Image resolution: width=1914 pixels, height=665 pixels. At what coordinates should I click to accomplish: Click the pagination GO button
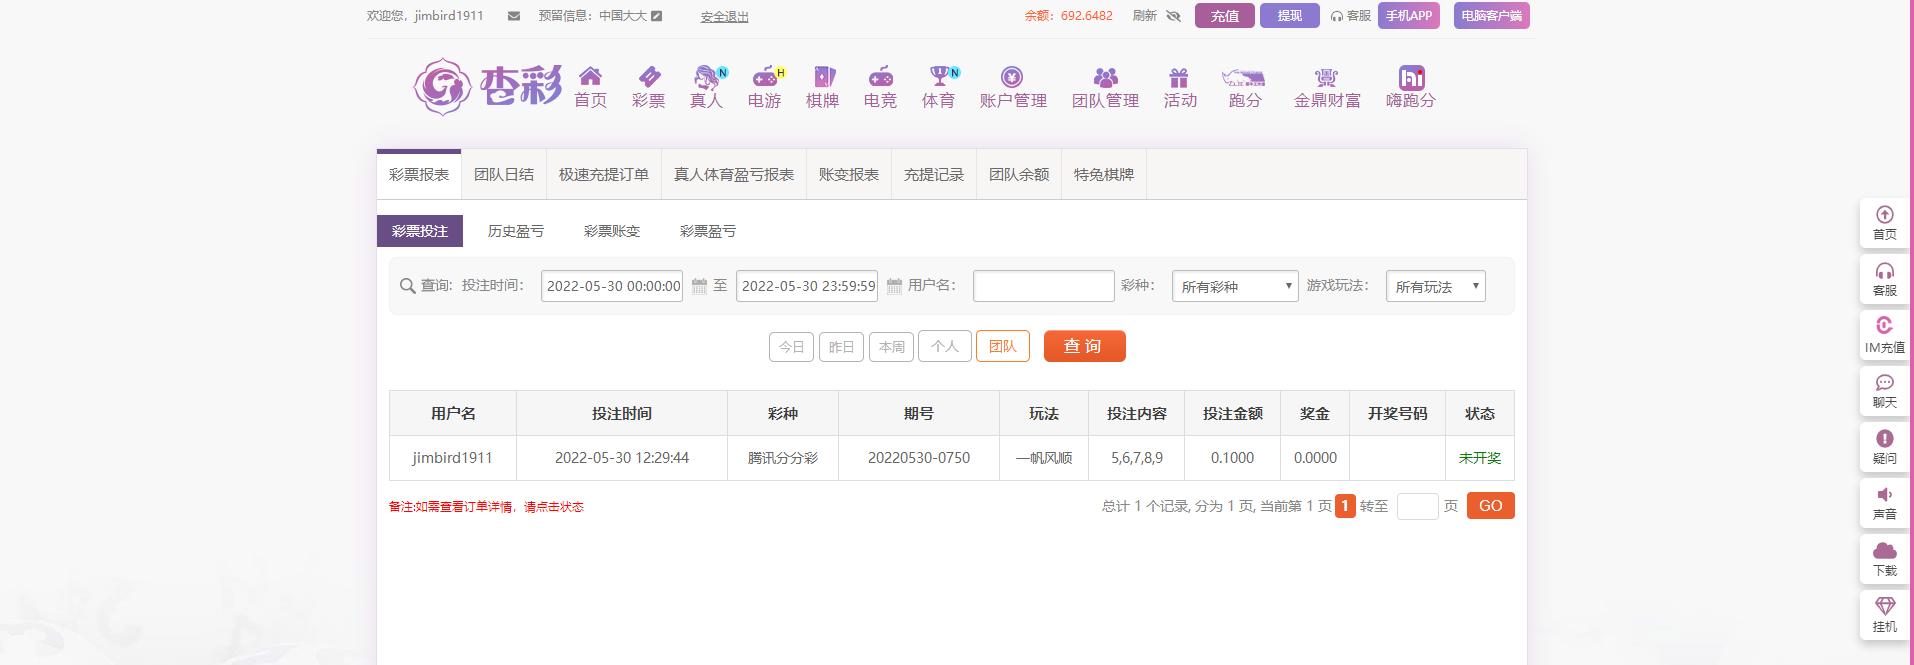1491,506
